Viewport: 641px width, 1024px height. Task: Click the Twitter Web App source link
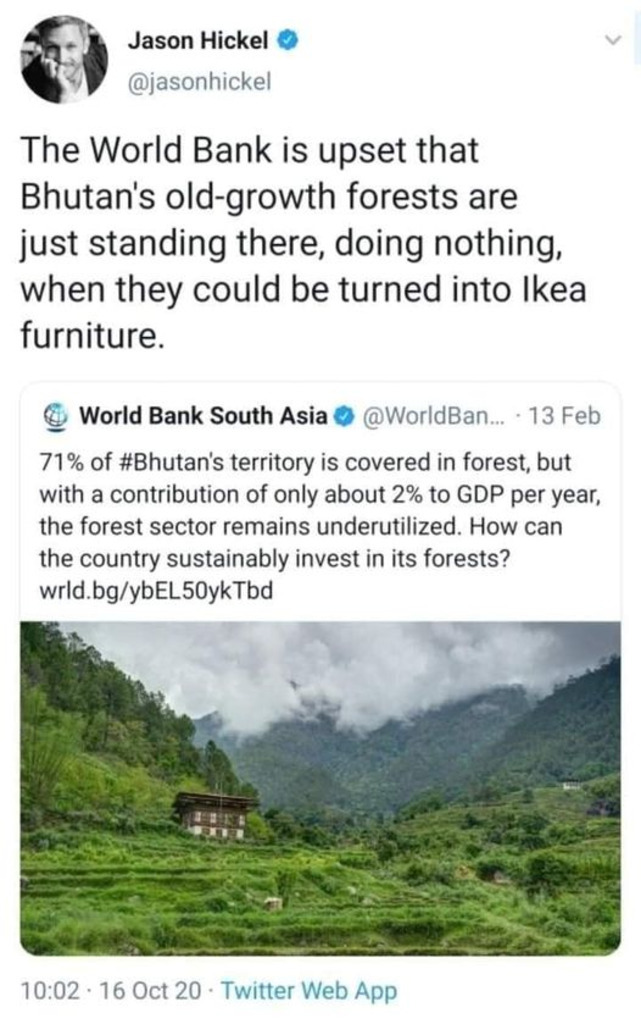click(308, 991)
